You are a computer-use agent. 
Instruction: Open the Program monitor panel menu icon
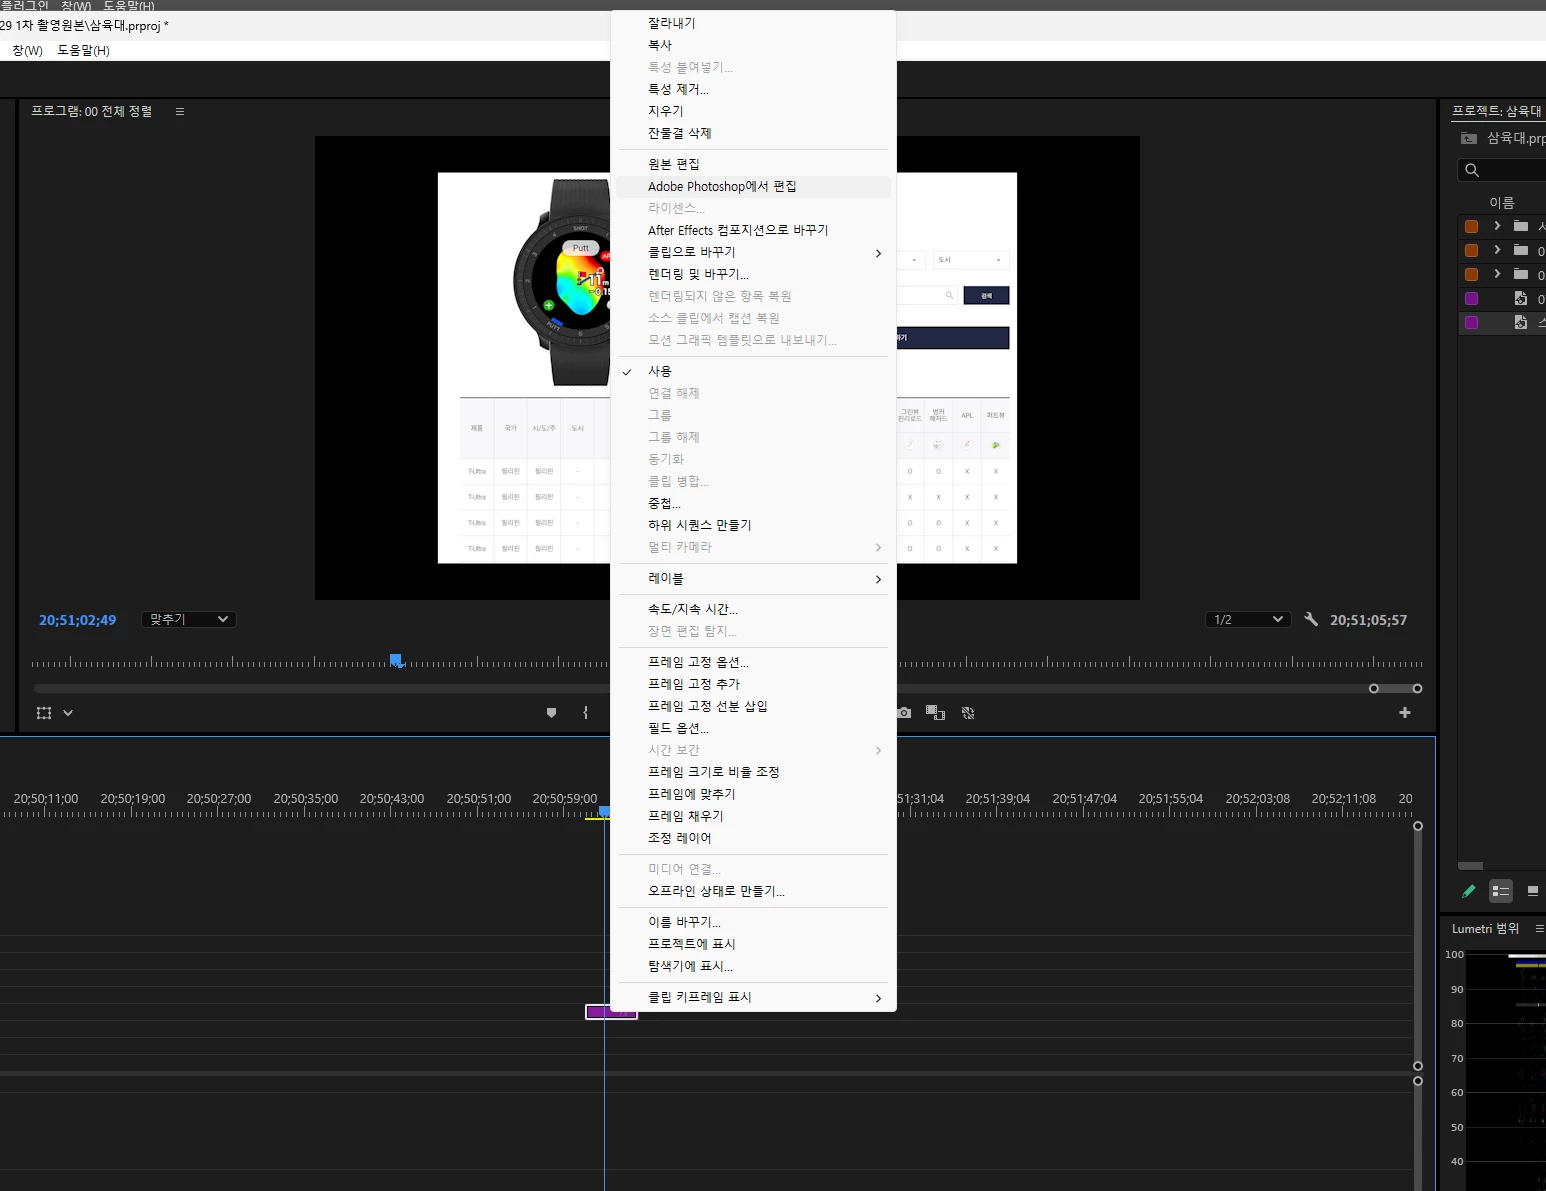coord(180,112)
